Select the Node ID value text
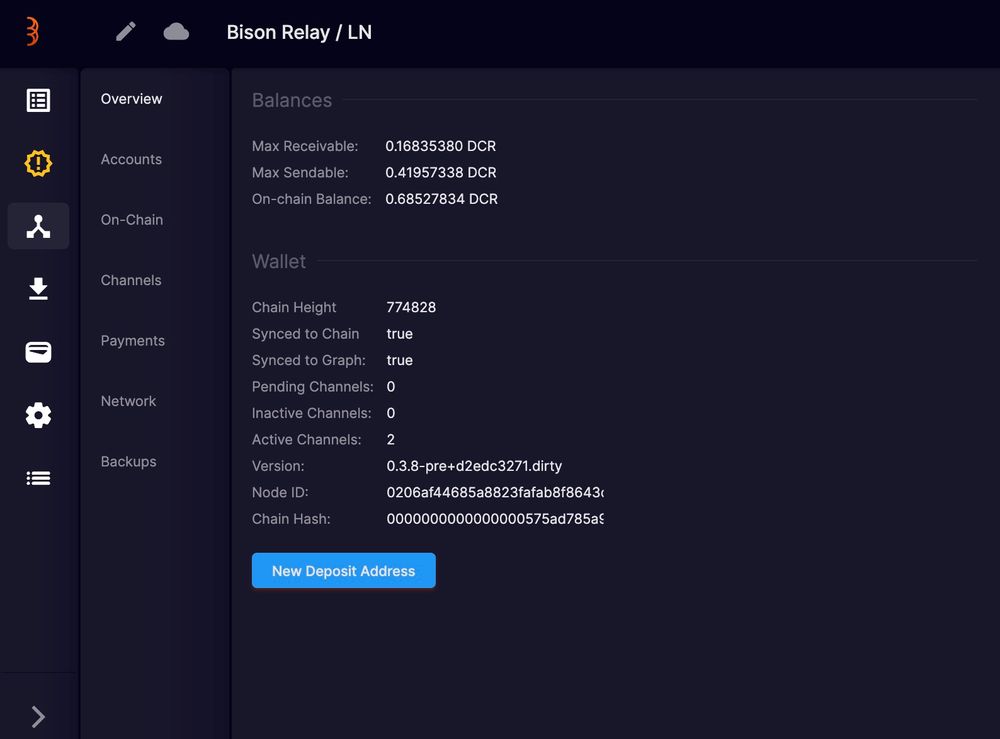The image size is (1000, 739). [495, 492]
